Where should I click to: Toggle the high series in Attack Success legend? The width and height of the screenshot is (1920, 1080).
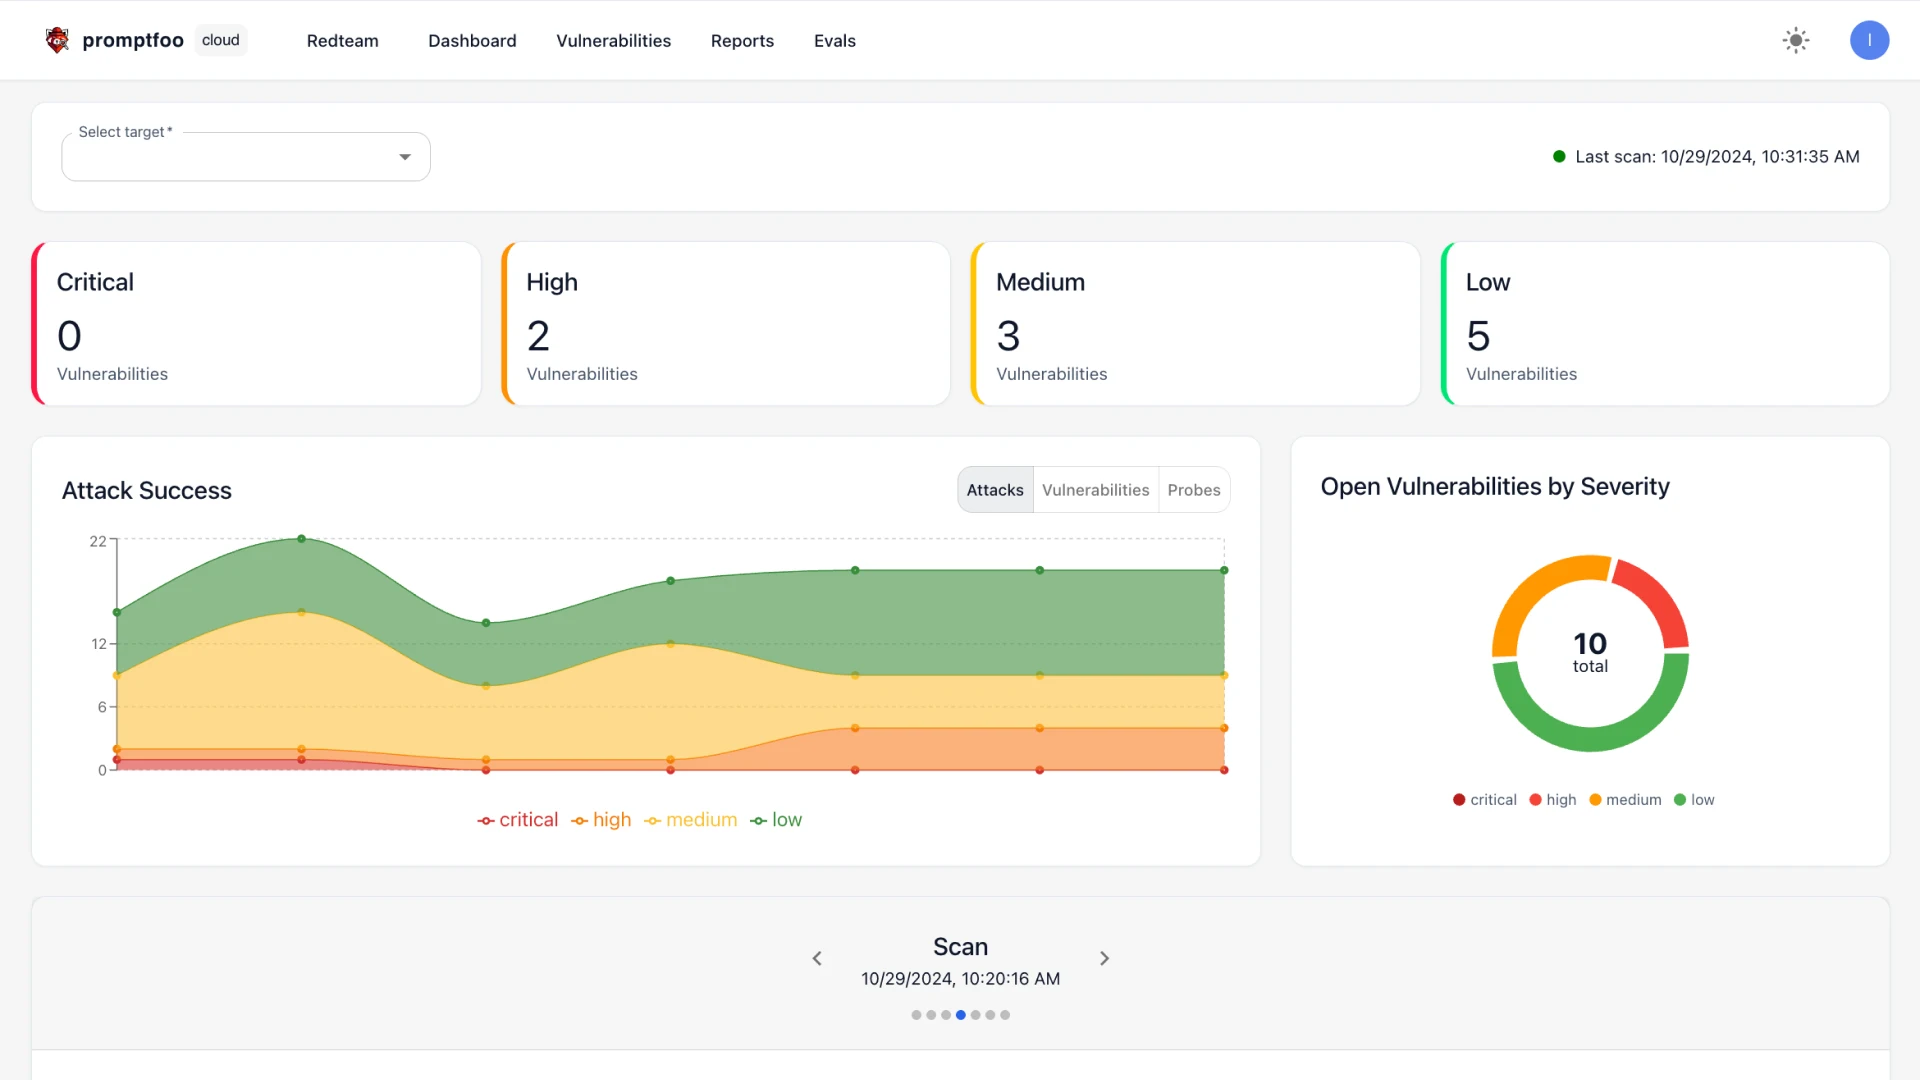click(600, 820)
